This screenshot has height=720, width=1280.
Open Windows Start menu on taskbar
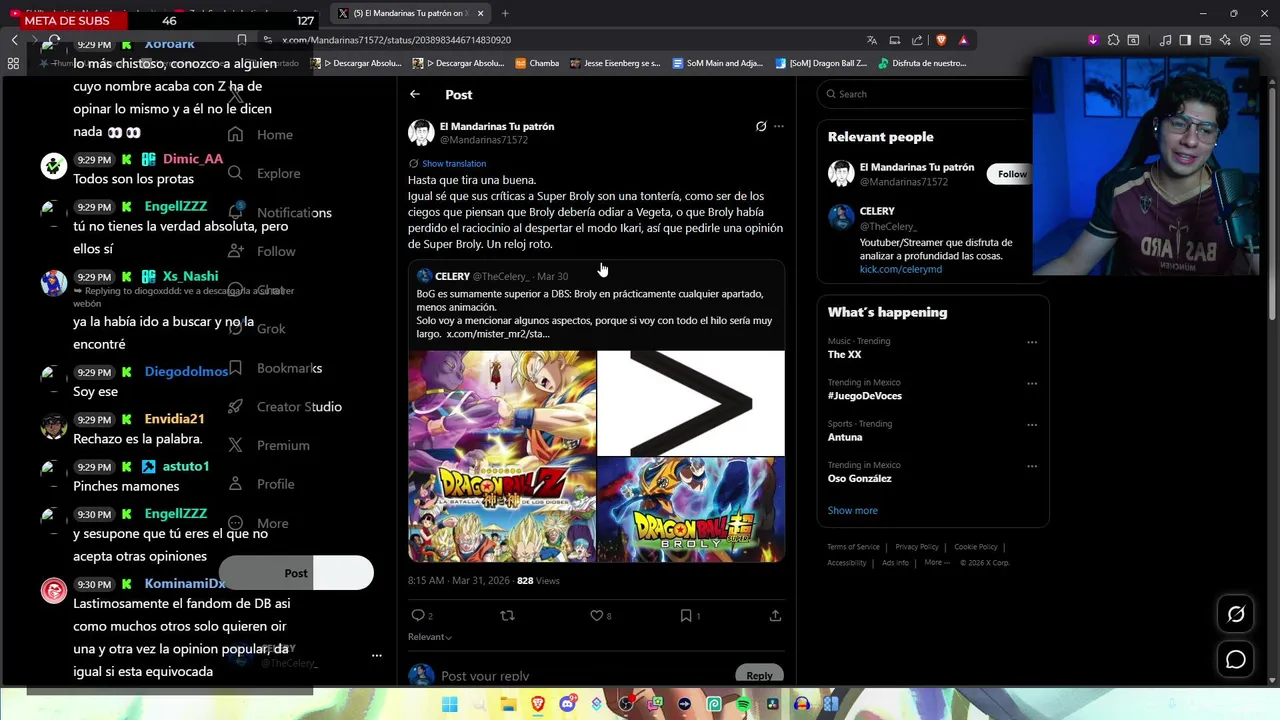[450, 704]
